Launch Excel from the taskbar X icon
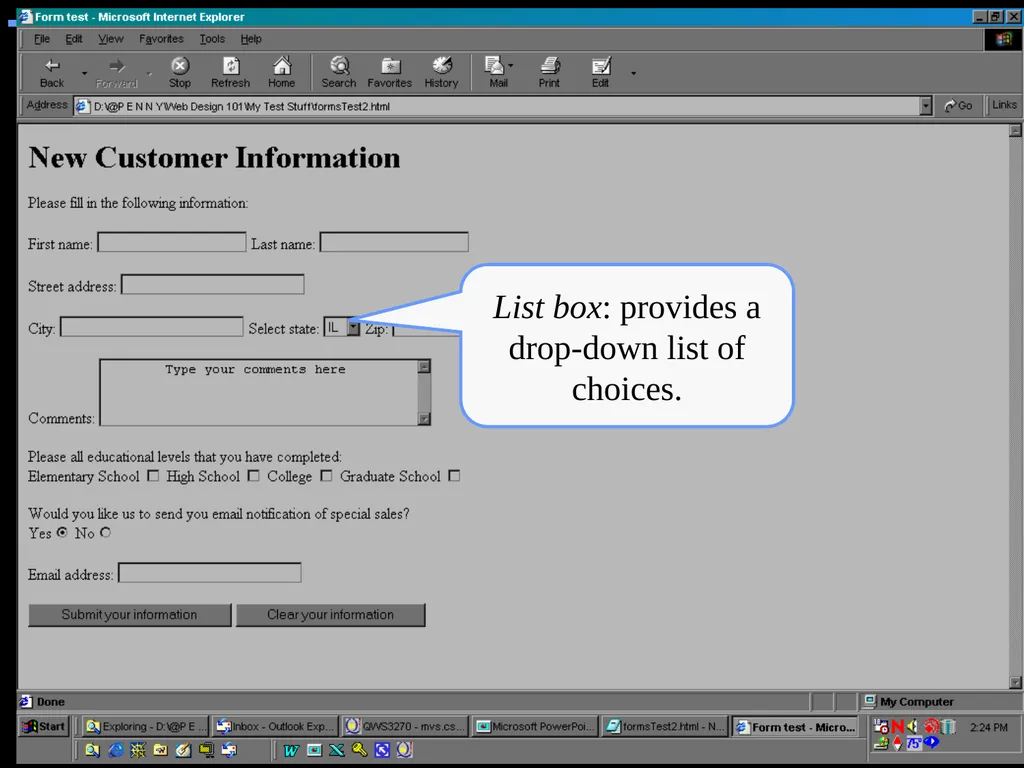The width and height of the screenshot is (1024, 768). 336,750
